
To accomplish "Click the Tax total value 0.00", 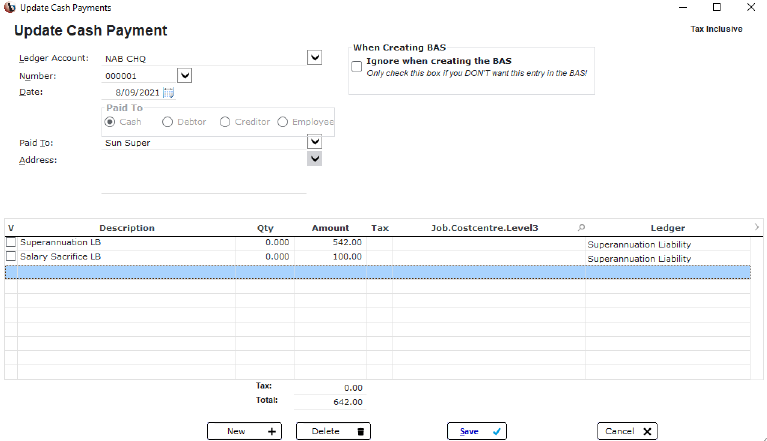I will pos(330,388).
